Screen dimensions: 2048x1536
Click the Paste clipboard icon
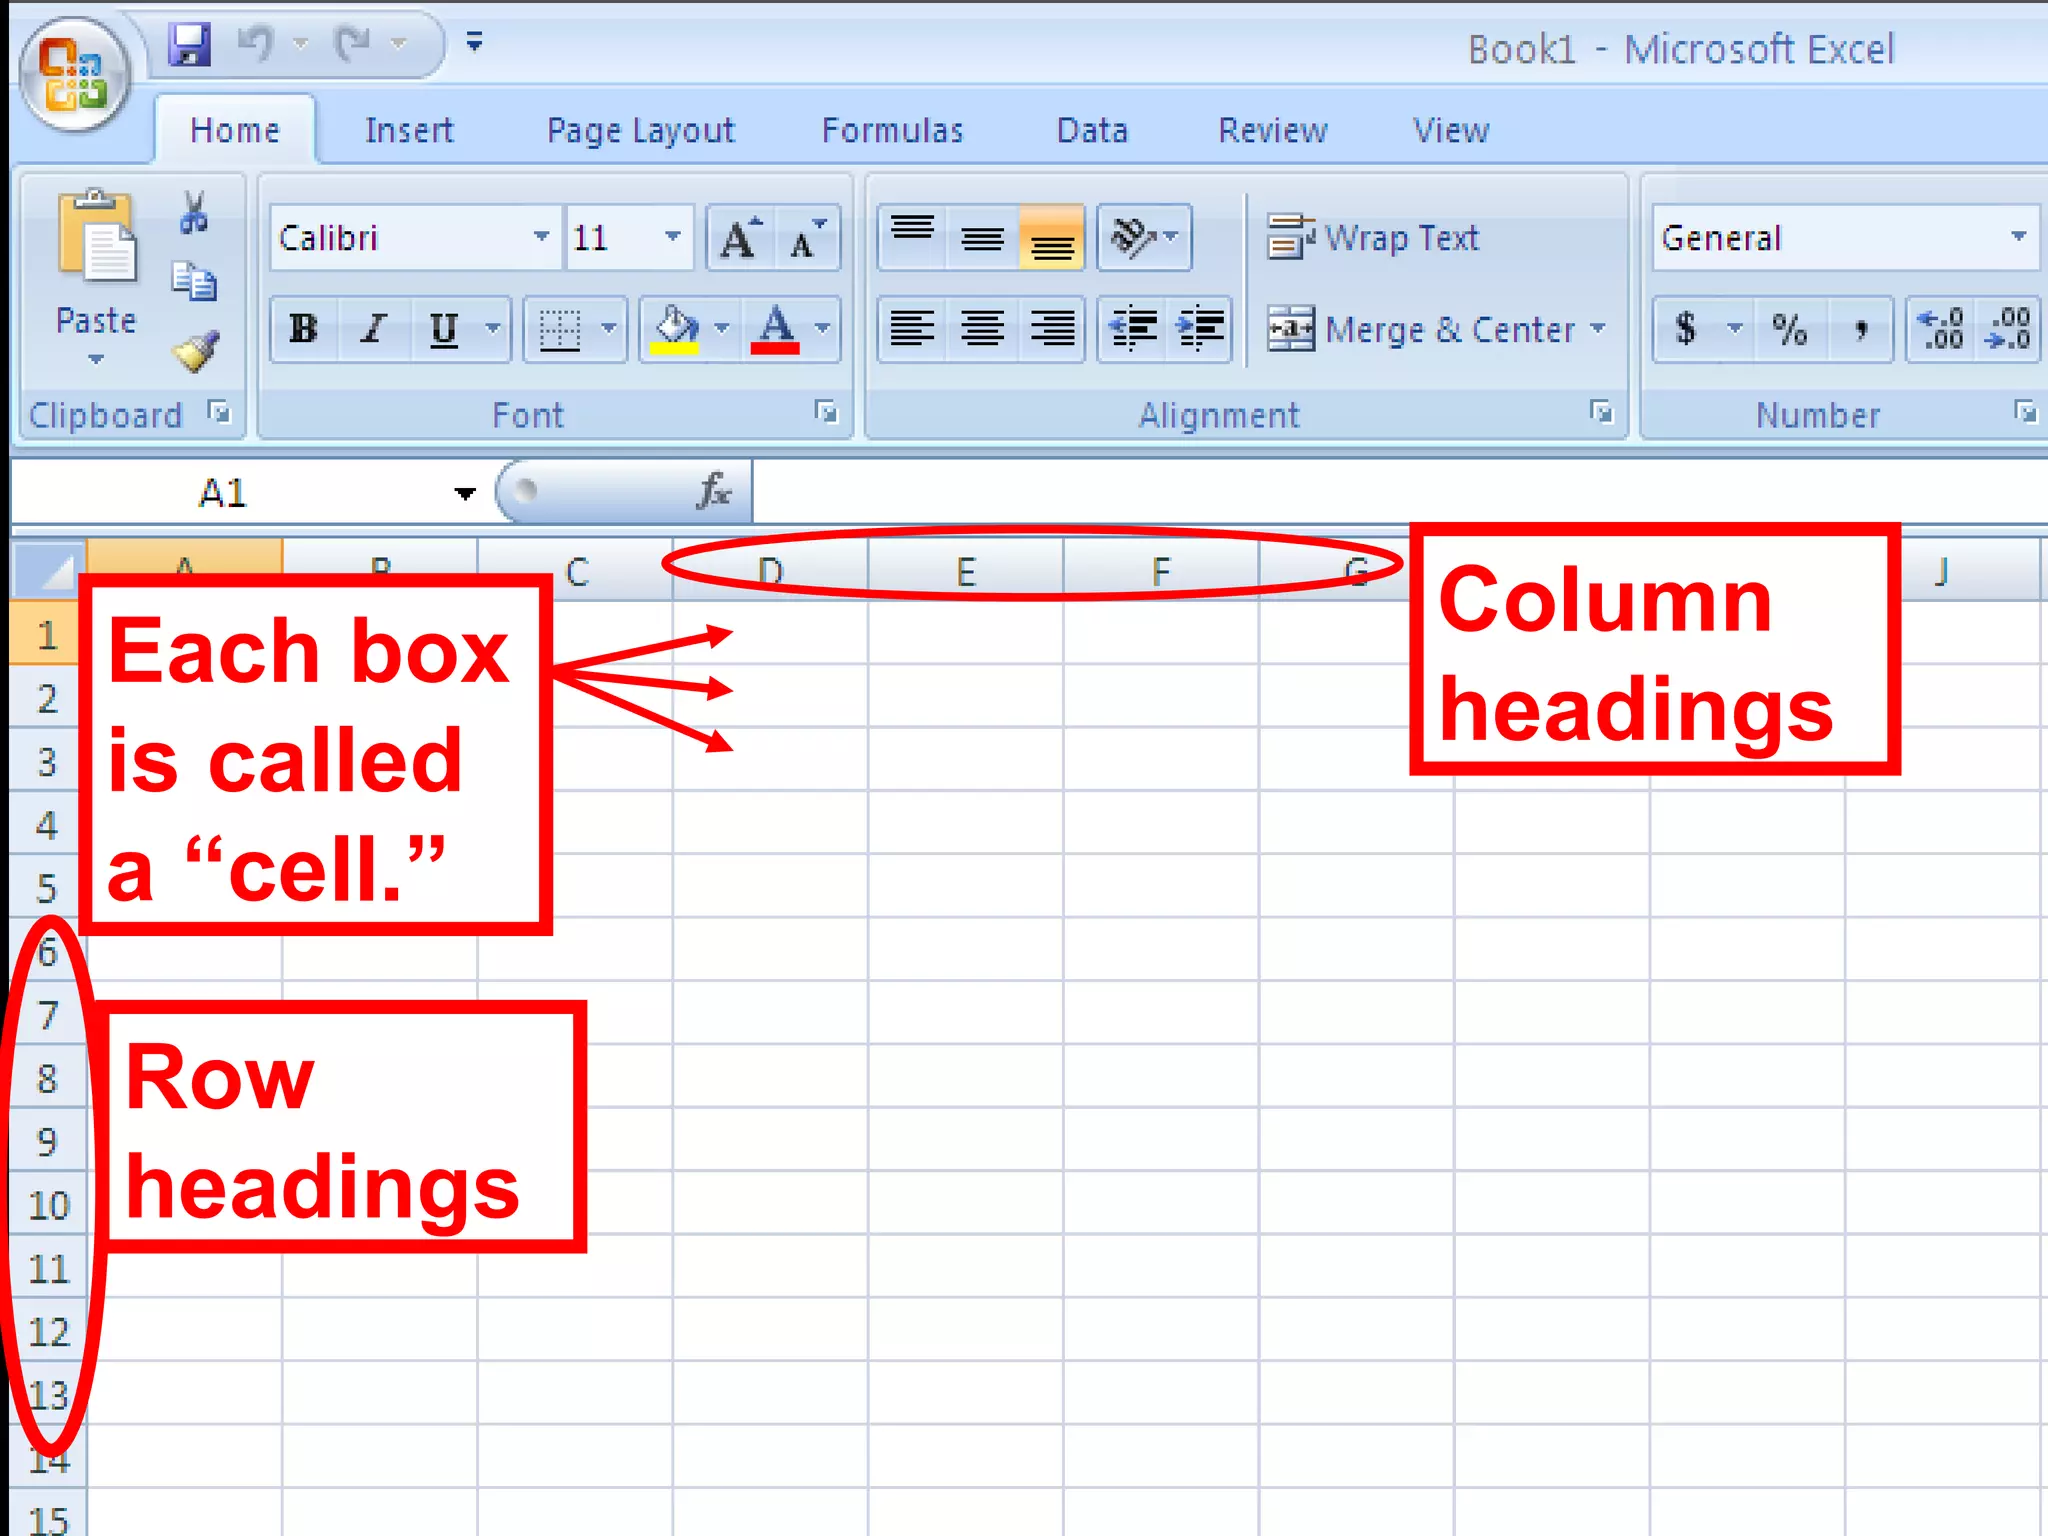(96, 235)
